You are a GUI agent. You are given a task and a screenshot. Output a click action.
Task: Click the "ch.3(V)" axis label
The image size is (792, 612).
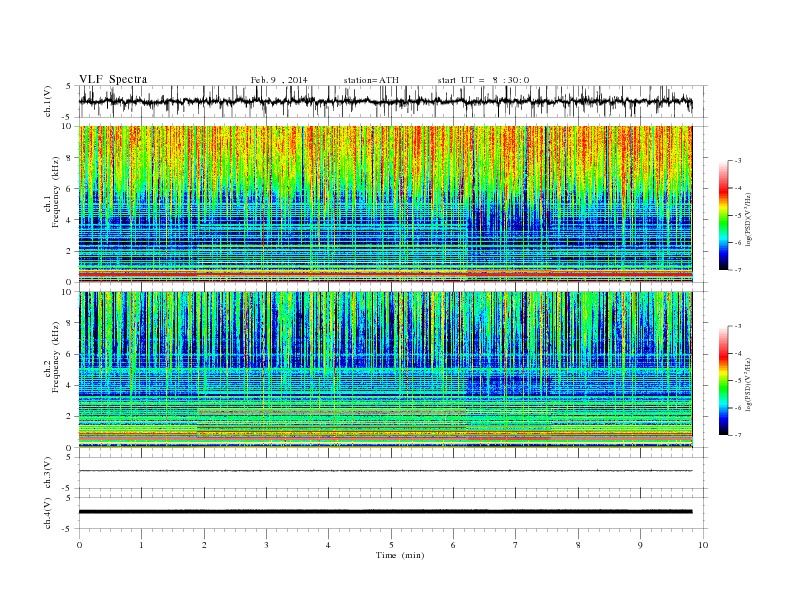click(x=48, y=473)
